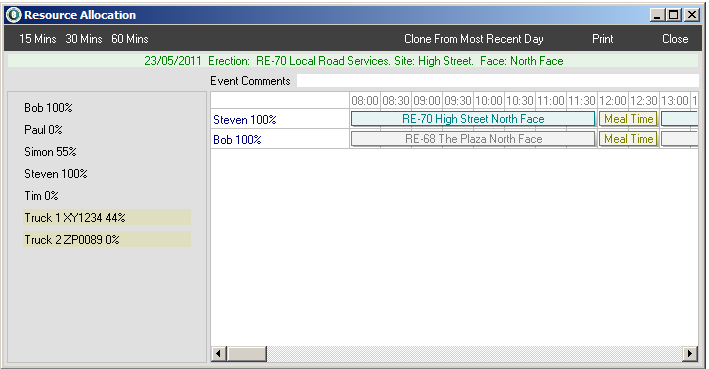Click the 08:30 time column header
The width and height of the screenshot is (709, 369).
(396, 100)
